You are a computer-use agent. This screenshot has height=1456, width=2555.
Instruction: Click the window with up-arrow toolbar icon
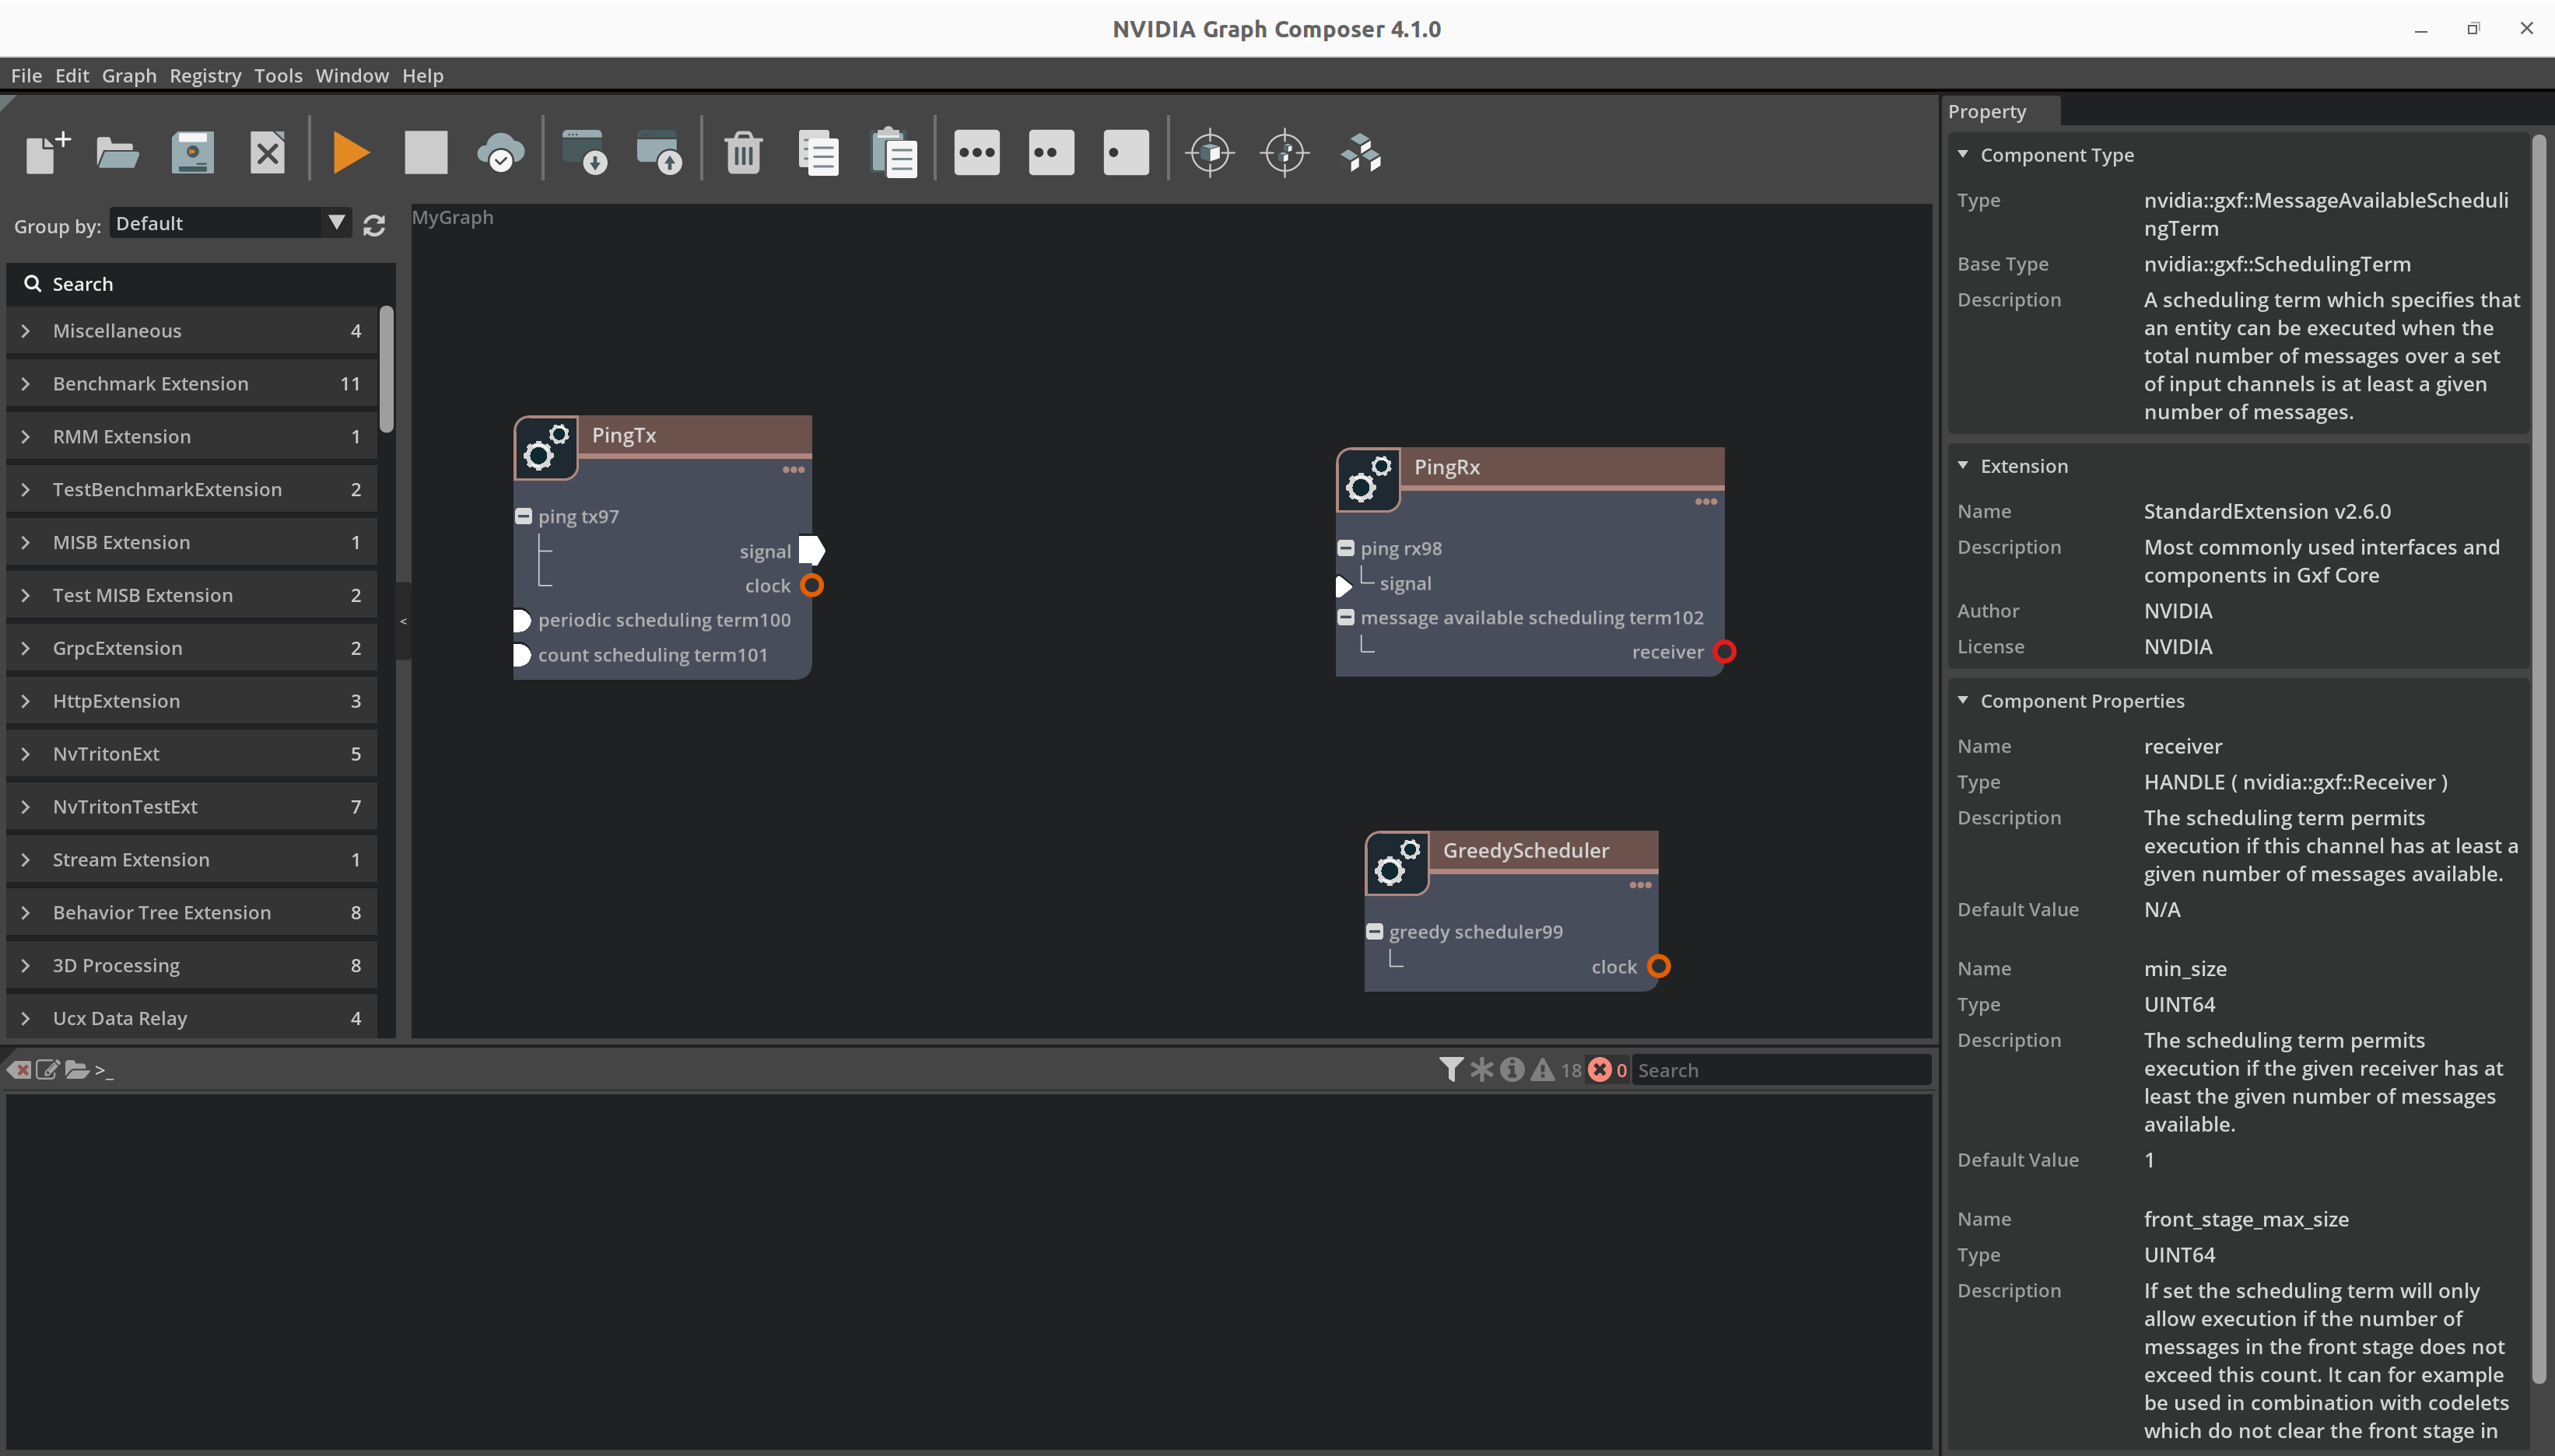pos(659,153)
